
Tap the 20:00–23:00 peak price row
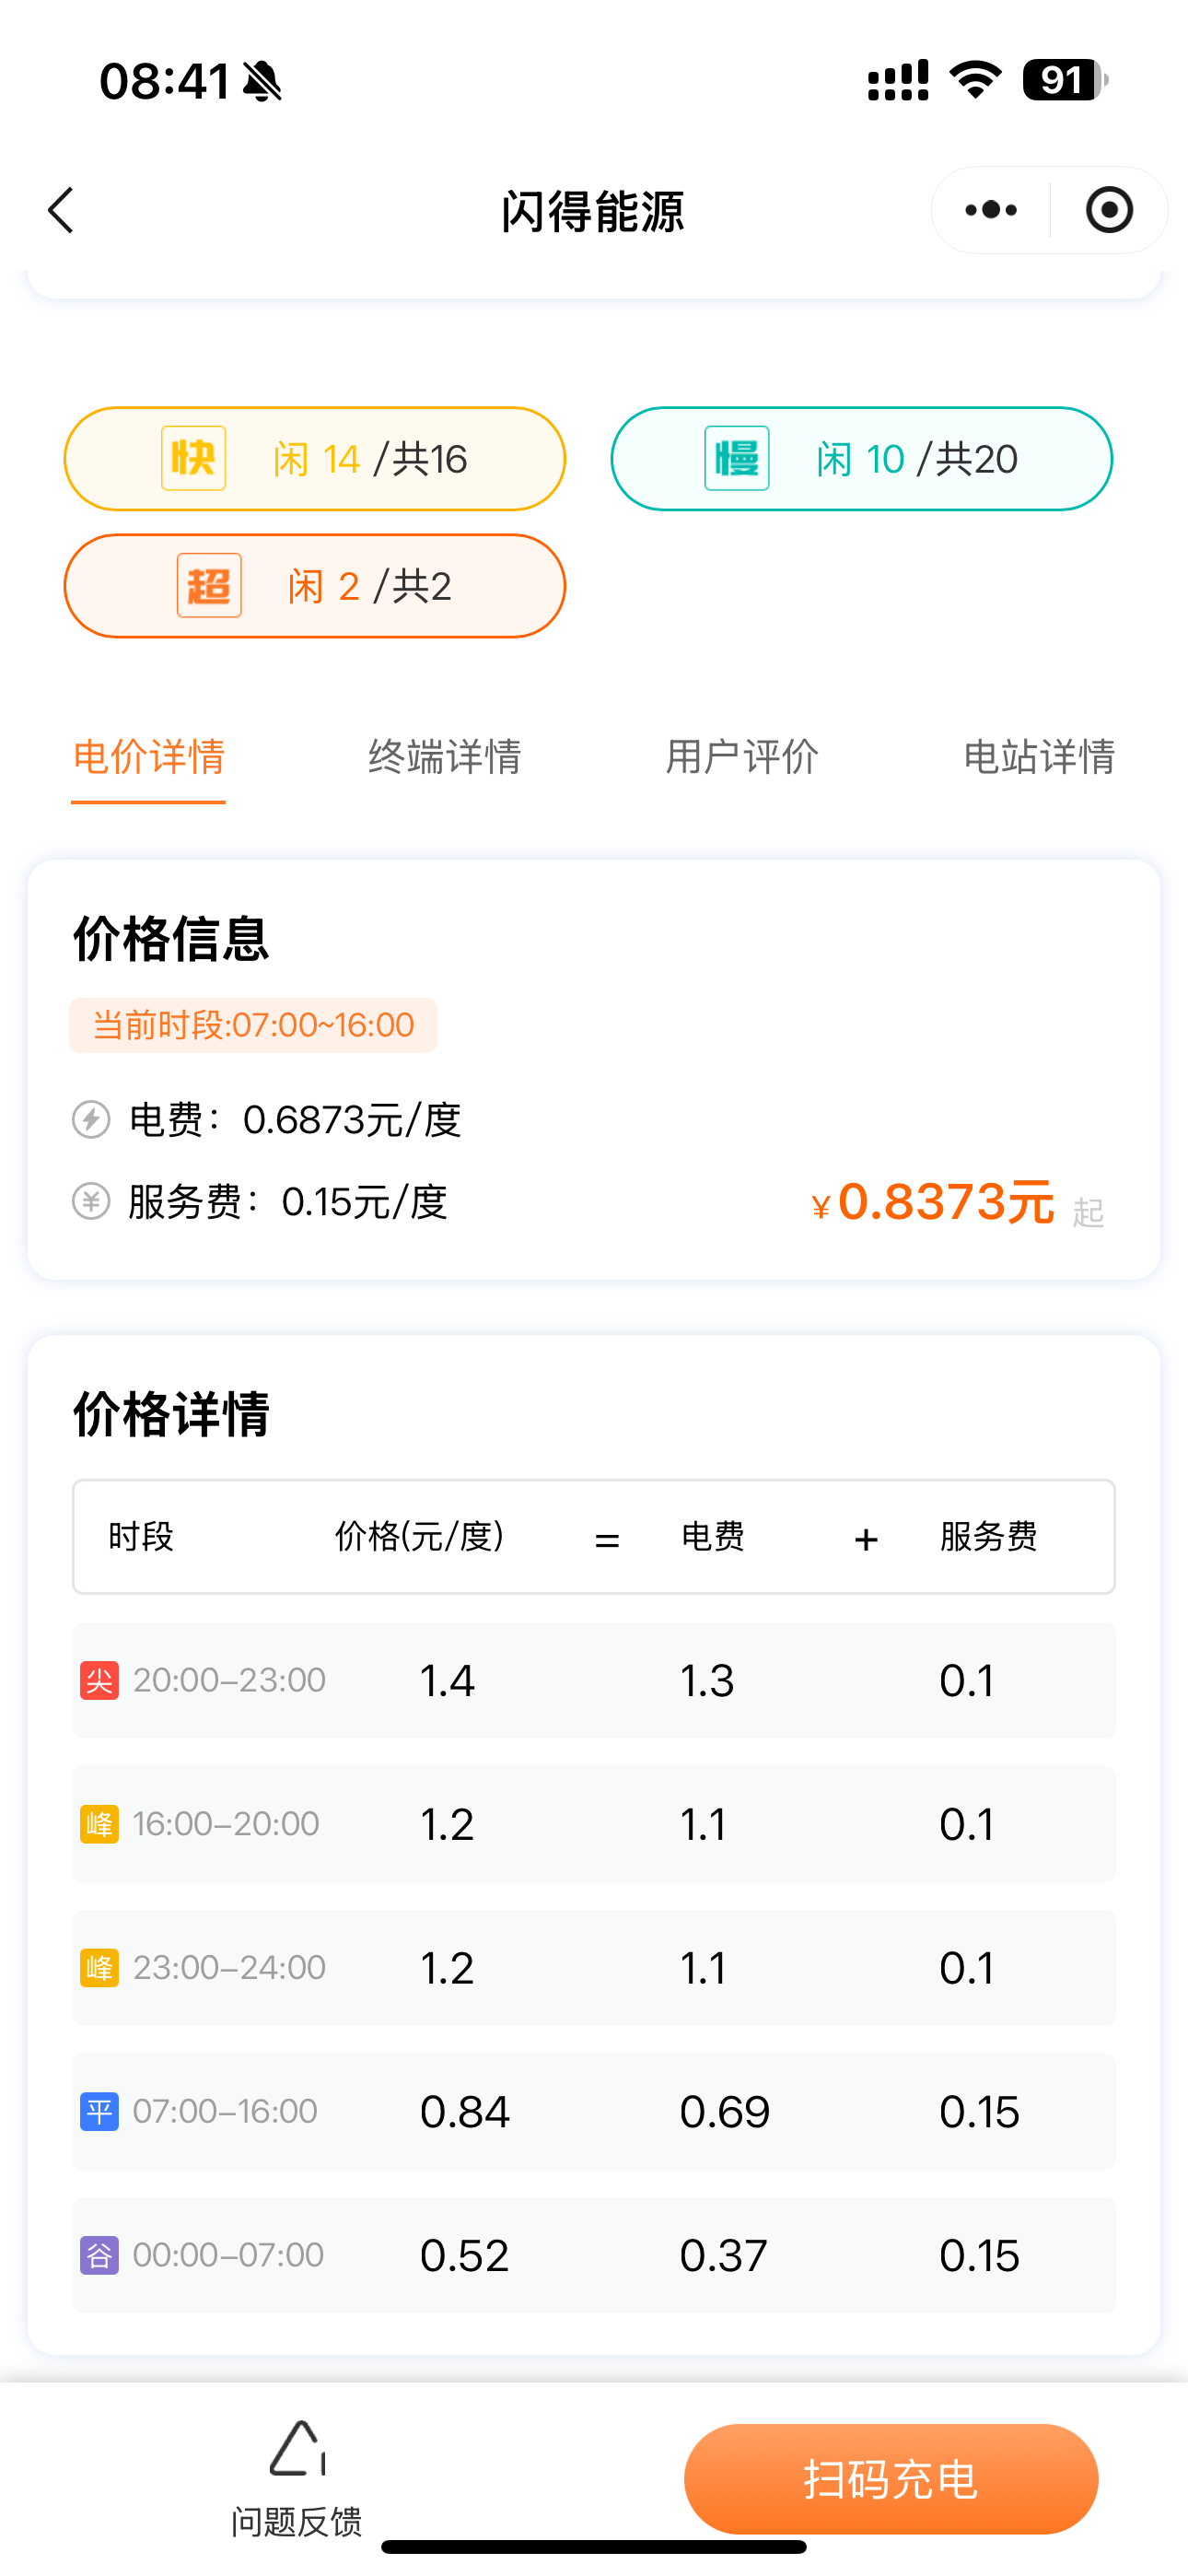[x=593, y=1680]
